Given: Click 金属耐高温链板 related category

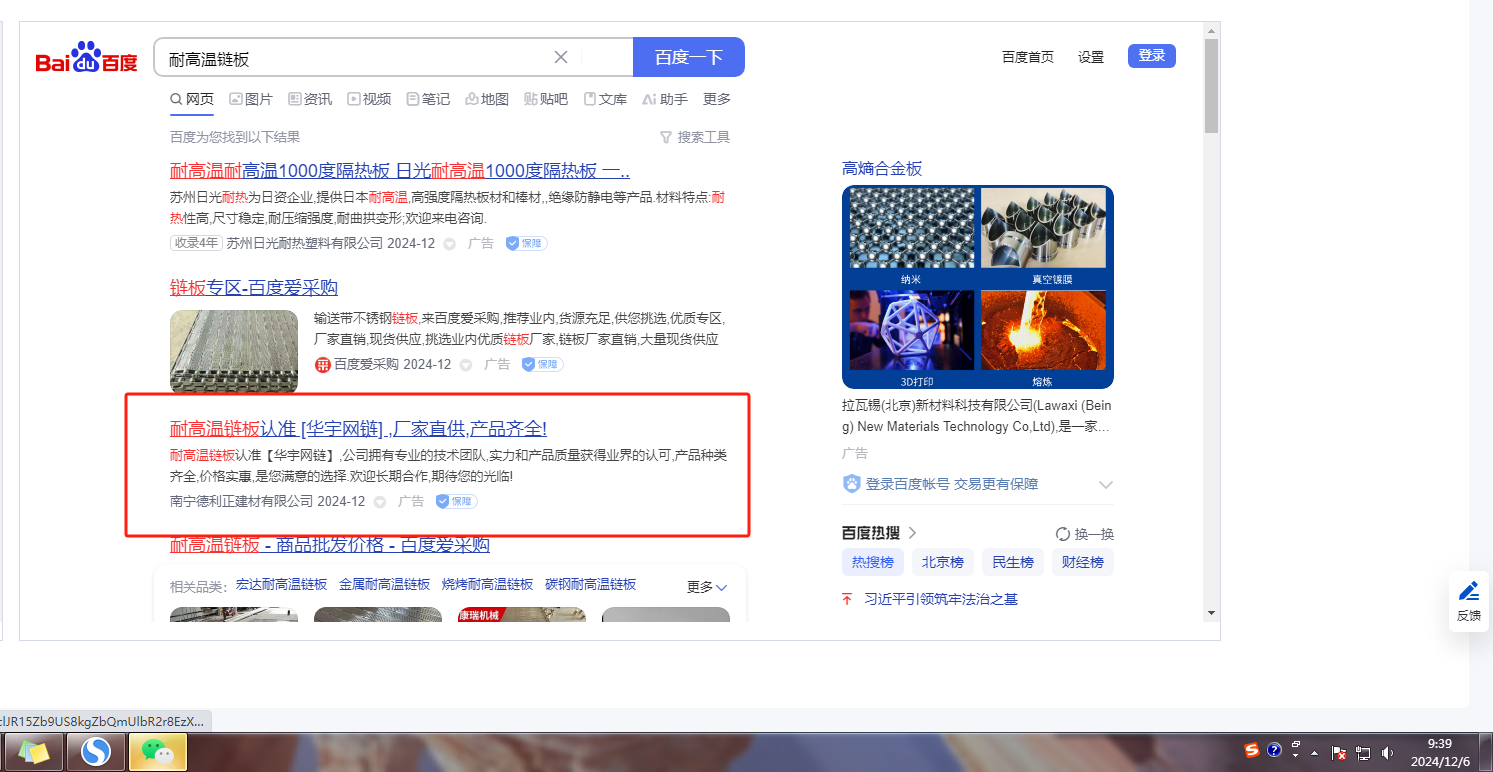Looking at the screenshot, I should (385, 585).
